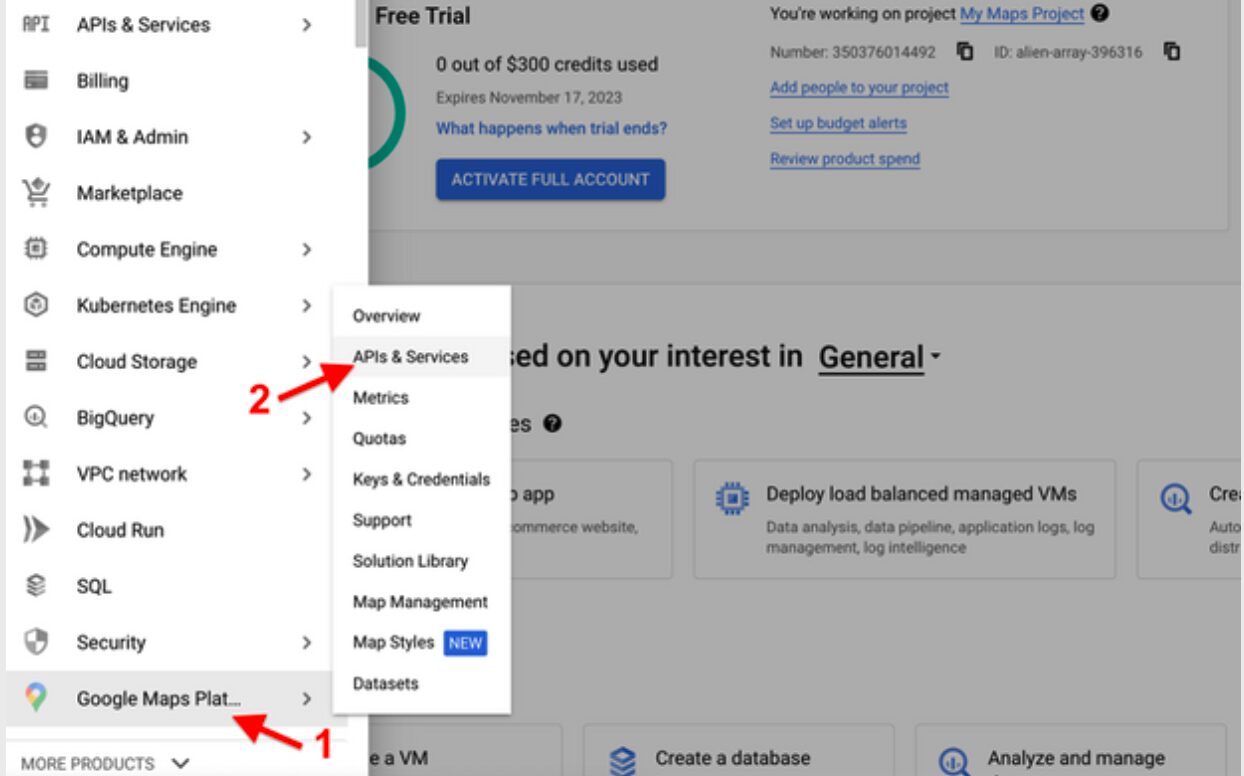
Task: Click the Google Maps Platform pin icon
Action: tap(36, 698)
